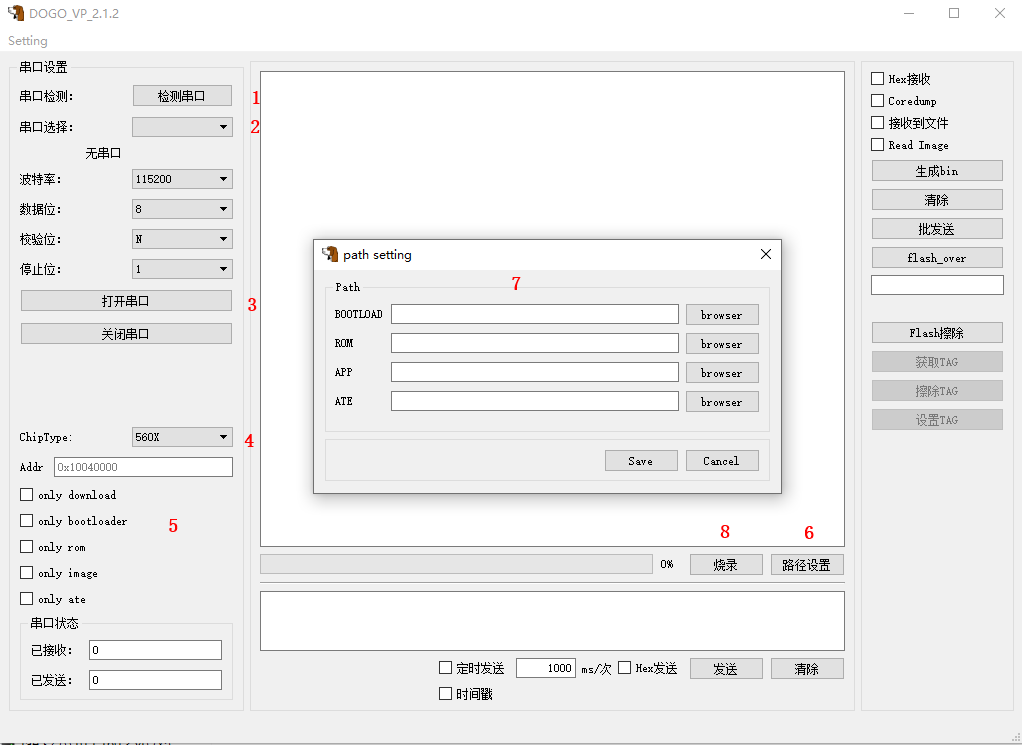Image resolution: width=1022 pixels, height=745 pixels.
Task: Open the Setting menu
Action: pyautogui.click(x=27, y=41)
